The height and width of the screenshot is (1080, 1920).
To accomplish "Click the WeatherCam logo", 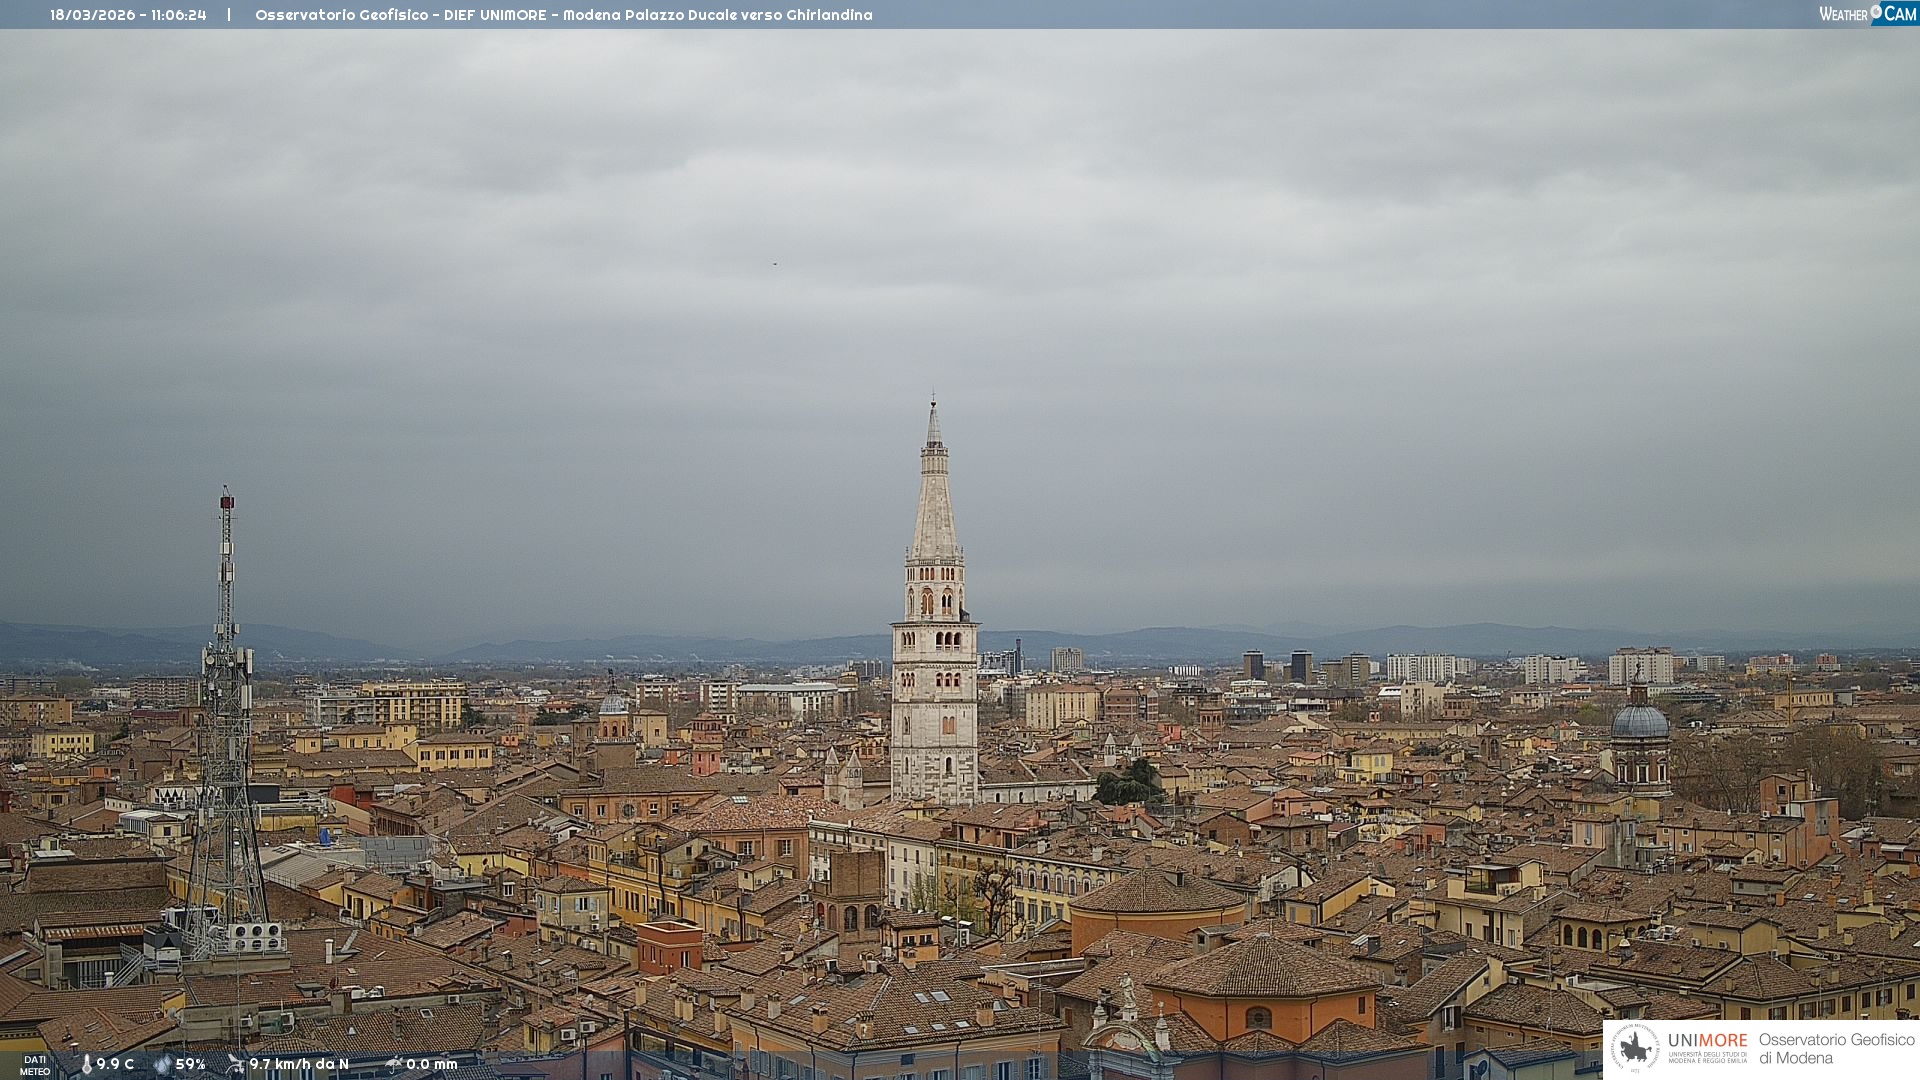I will [1867, 14].
